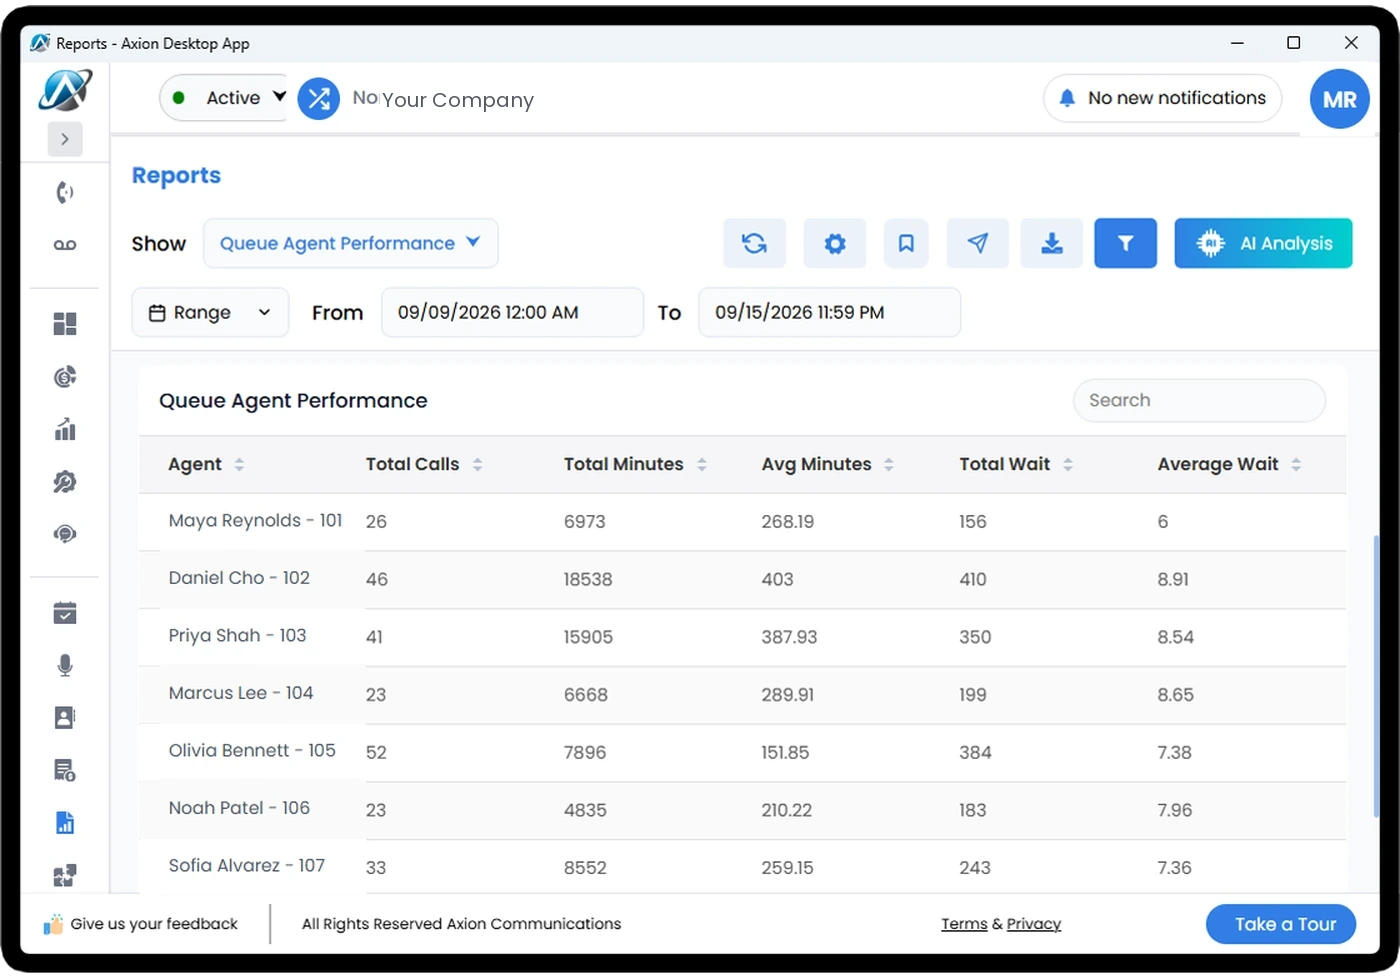Select the Sofia Alvarez - 107 agent
The image size is (1400, 980).
[x=247, y=866]
